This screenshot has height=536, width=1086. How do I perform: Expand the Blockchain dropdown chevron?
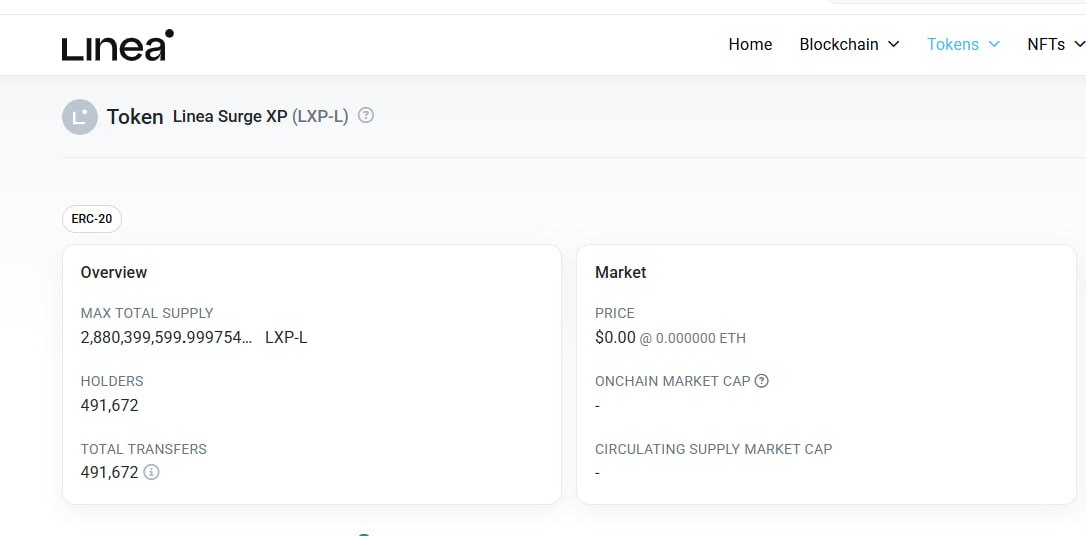coord(893,44)
